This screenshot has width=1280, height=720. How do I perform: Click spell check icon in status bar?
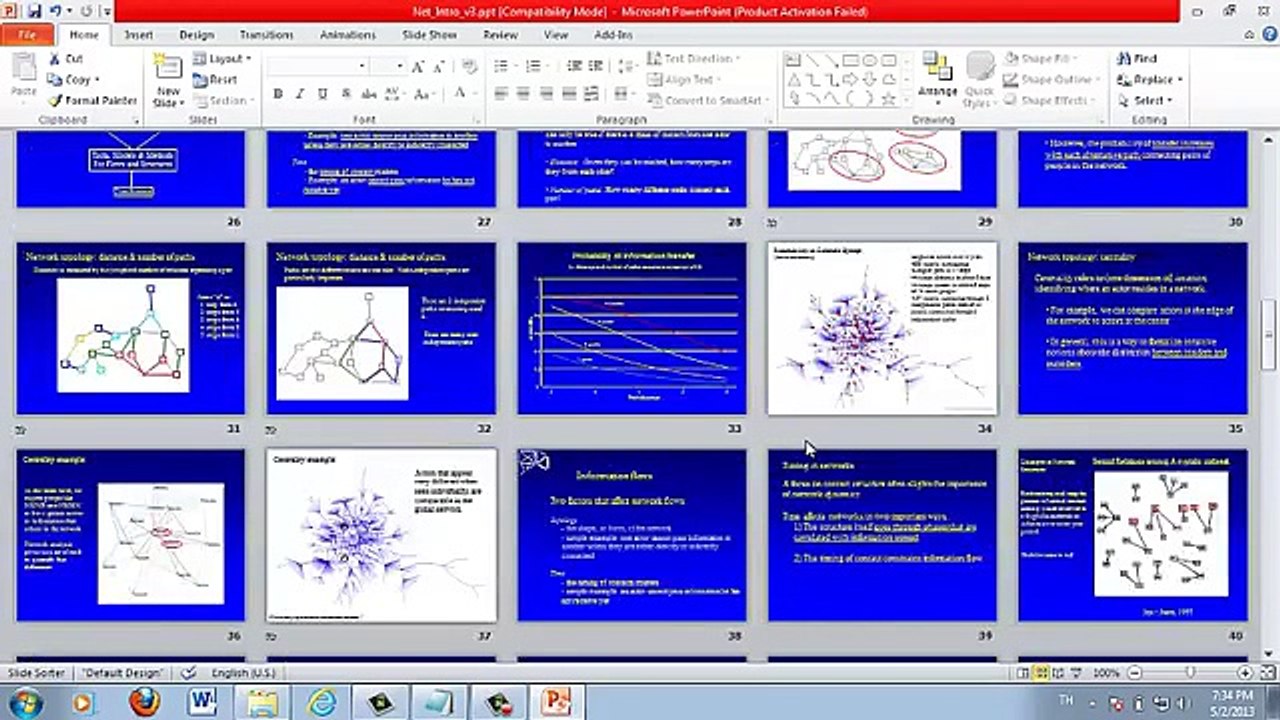[188, 673]
